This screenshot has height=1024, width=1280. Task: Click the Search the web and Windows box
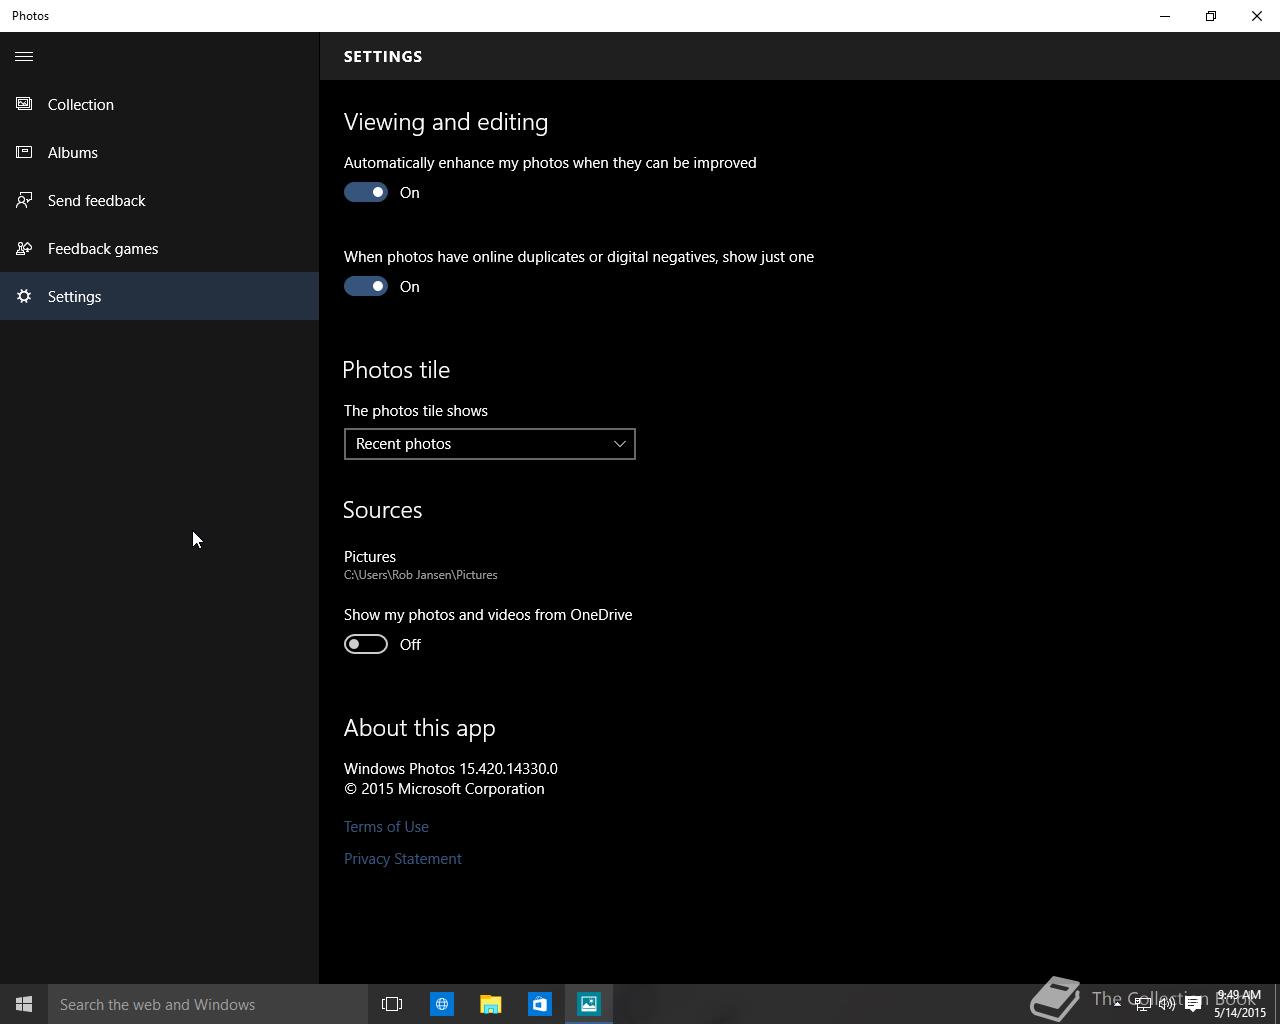208,1004
